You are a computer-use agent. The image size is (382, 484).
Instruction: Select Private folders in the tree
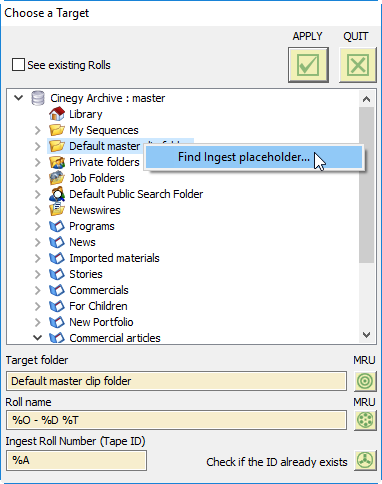104,162
